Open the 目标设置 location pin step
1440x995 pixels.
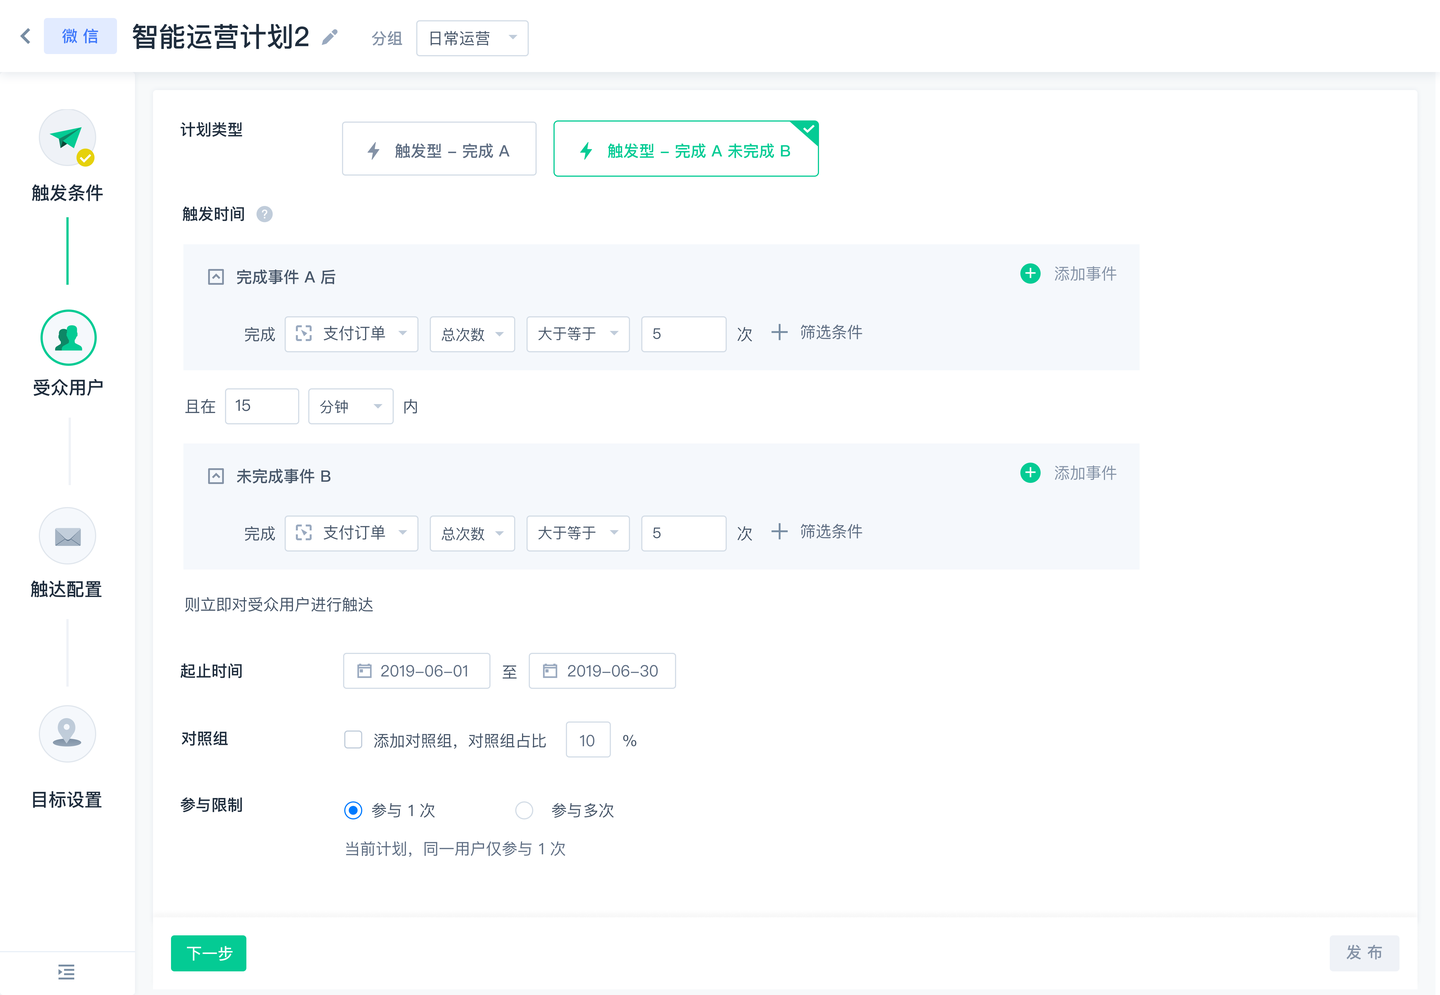(67, 733)
